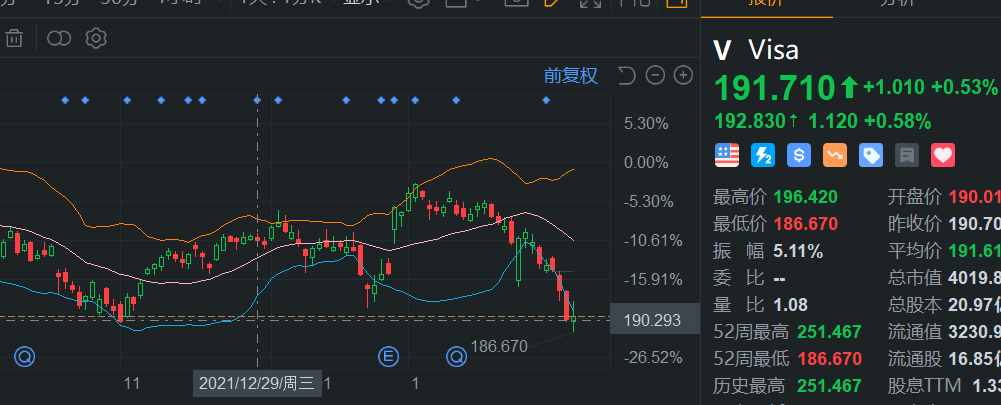Click the 0.00% axis label
The width and height of the screenshot is (1001, 405).
[x=646, y=162]
